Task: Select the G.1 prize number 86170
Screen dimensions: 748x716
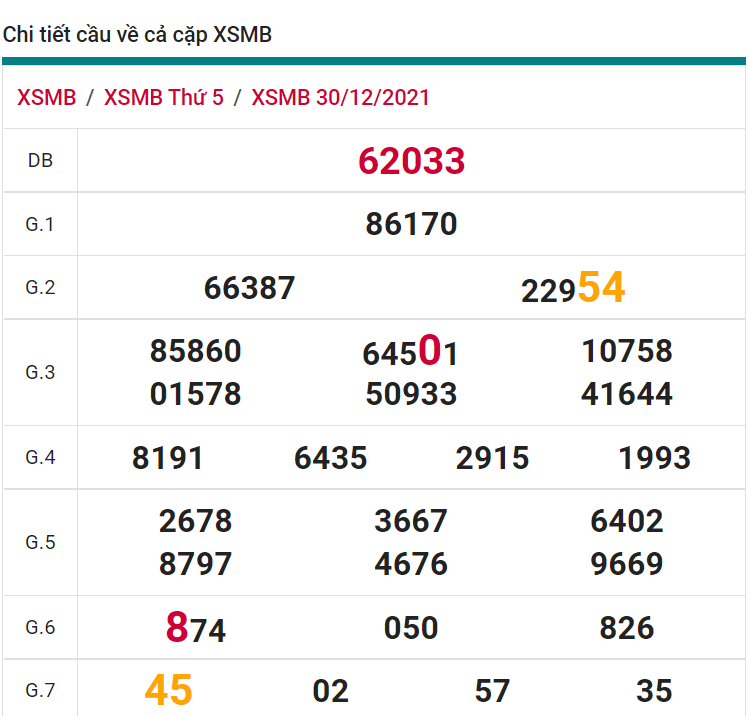Action: point(411,224)
